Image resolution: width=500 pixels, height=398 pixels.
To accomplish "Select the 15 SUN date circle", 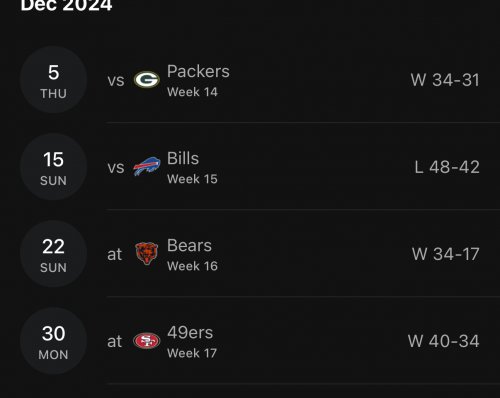I will click(53, 167).
